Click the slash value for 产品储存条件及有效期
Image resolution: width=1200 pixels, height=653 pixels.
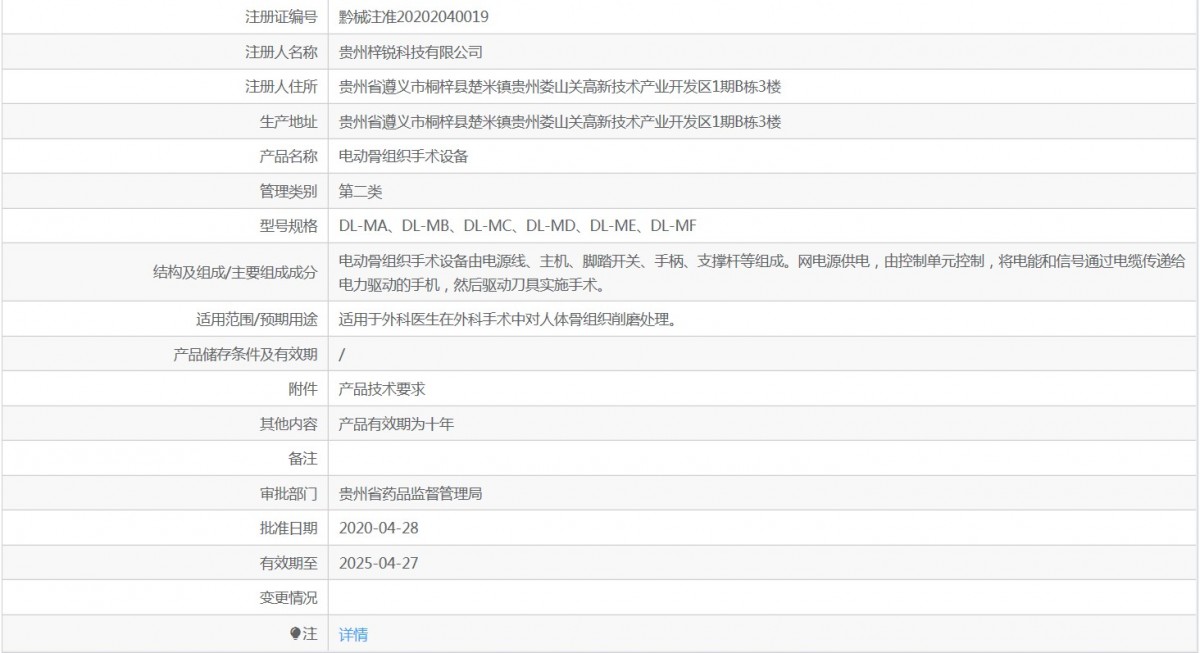pyautogui.click(x=342, y=355)
